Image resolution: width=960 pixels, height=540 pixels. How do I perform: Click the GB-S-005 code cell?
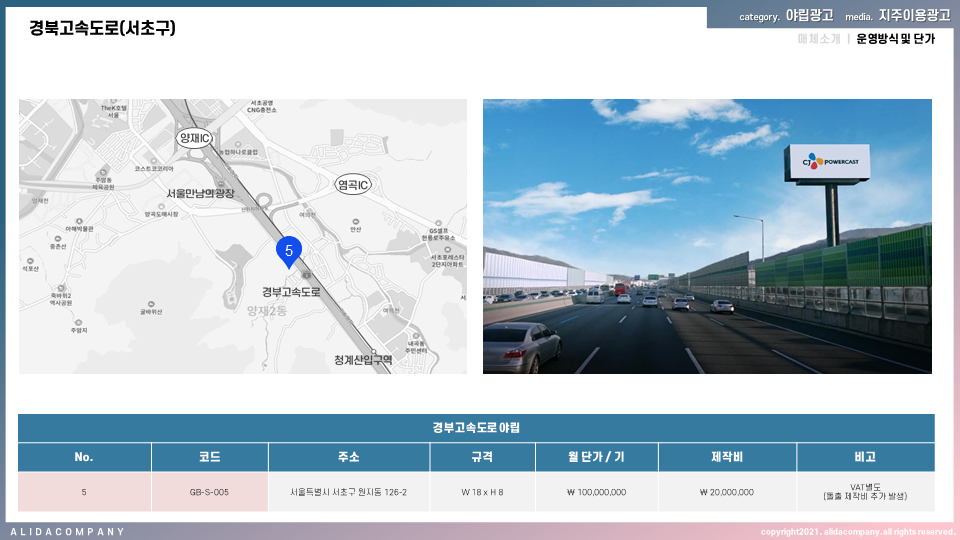pyautogui.click(x=209, y=492)
